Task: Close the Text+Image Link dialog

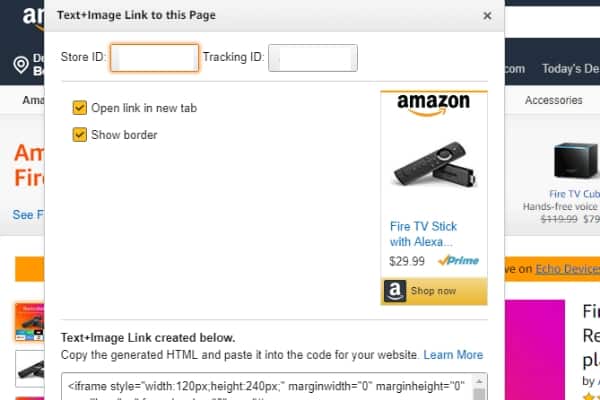Action: (487, 16)
